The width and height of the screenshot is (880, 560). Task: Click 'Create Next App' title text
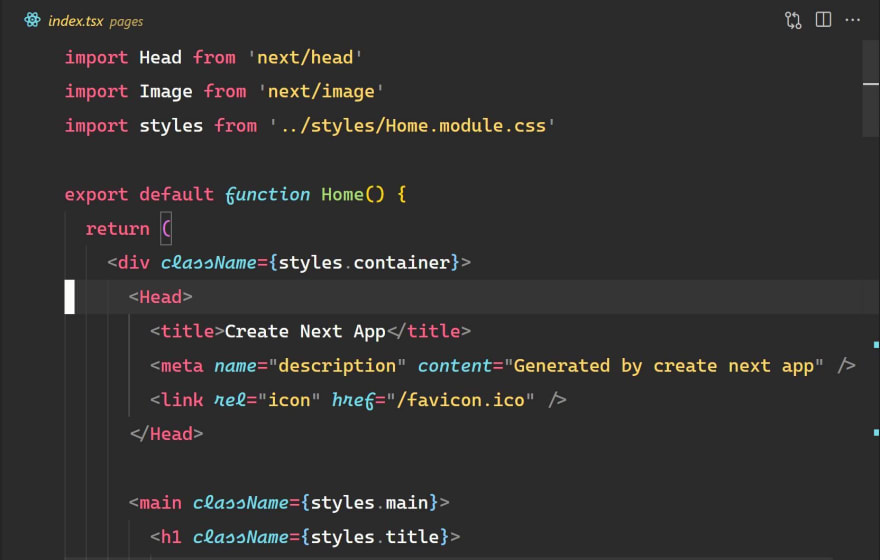click(305, 332)
